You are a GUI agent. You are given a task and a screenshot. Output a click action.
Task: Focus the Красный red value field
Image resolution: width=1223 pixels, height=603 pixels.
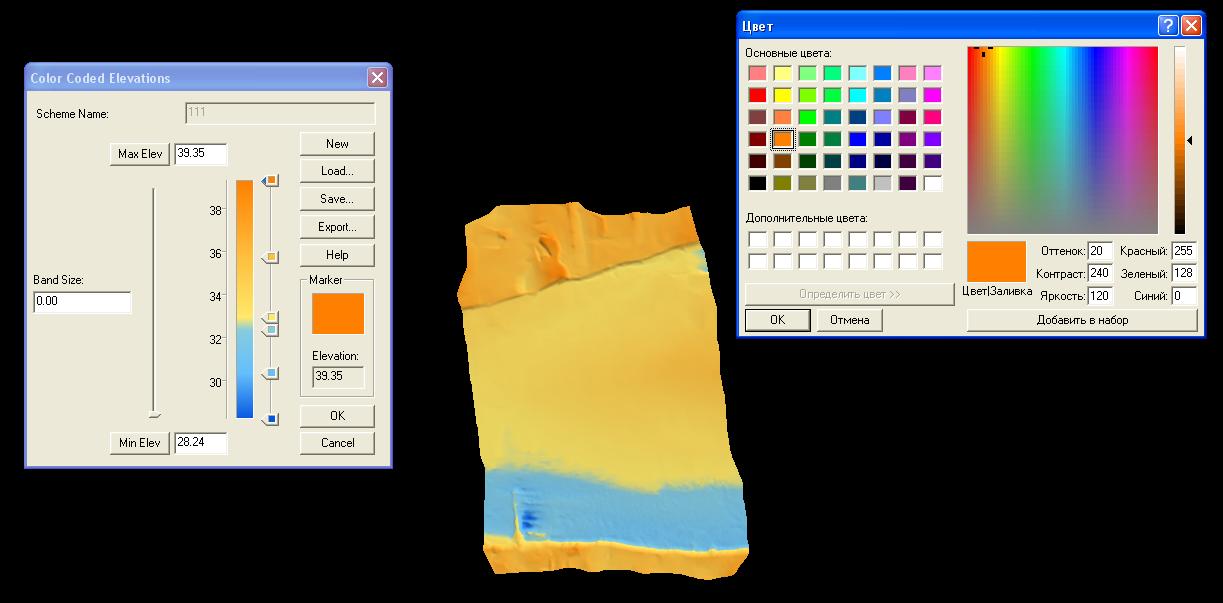click(x=1184, y=250)
